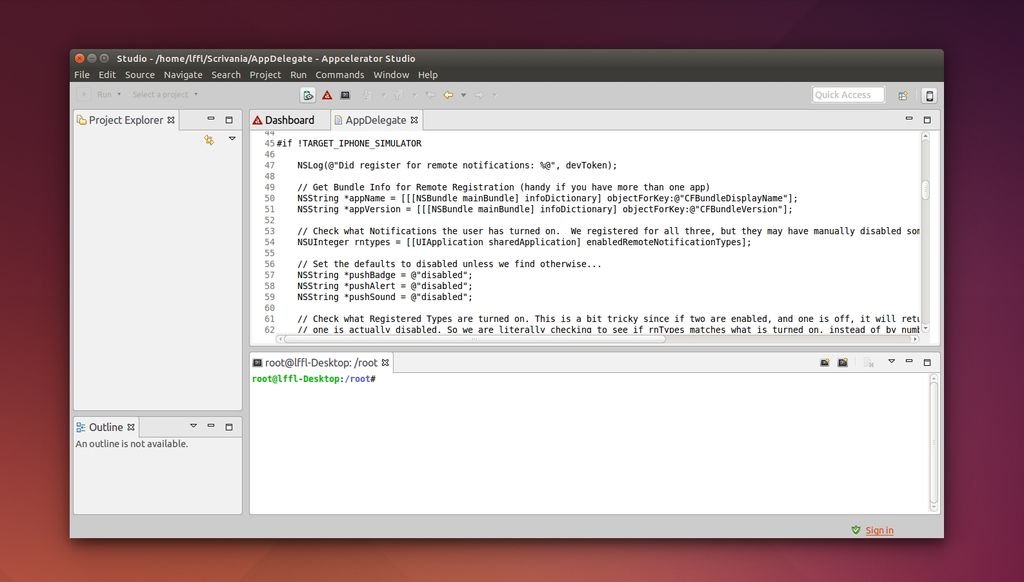Click the red Dashboard triangle toolbar icon
The image size is (1024, 582).
point(327,95)
